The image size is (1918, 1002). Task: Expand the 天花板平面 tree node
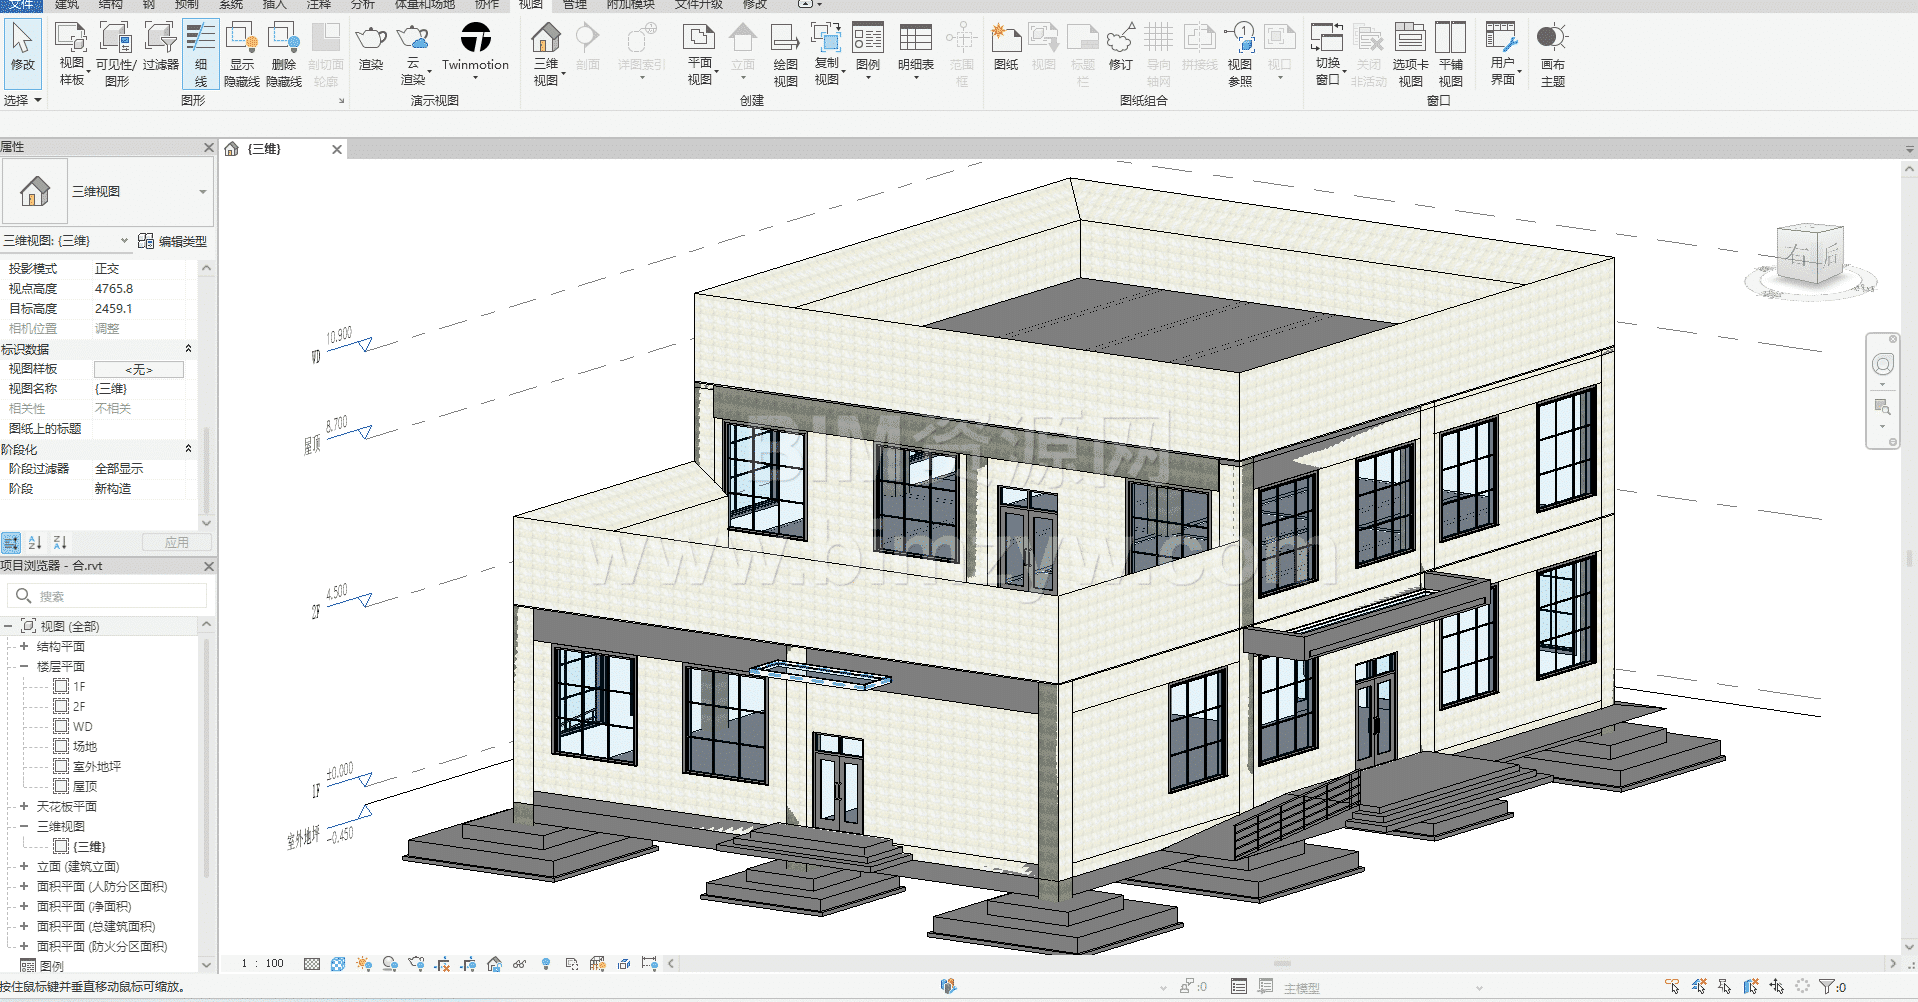24,806
